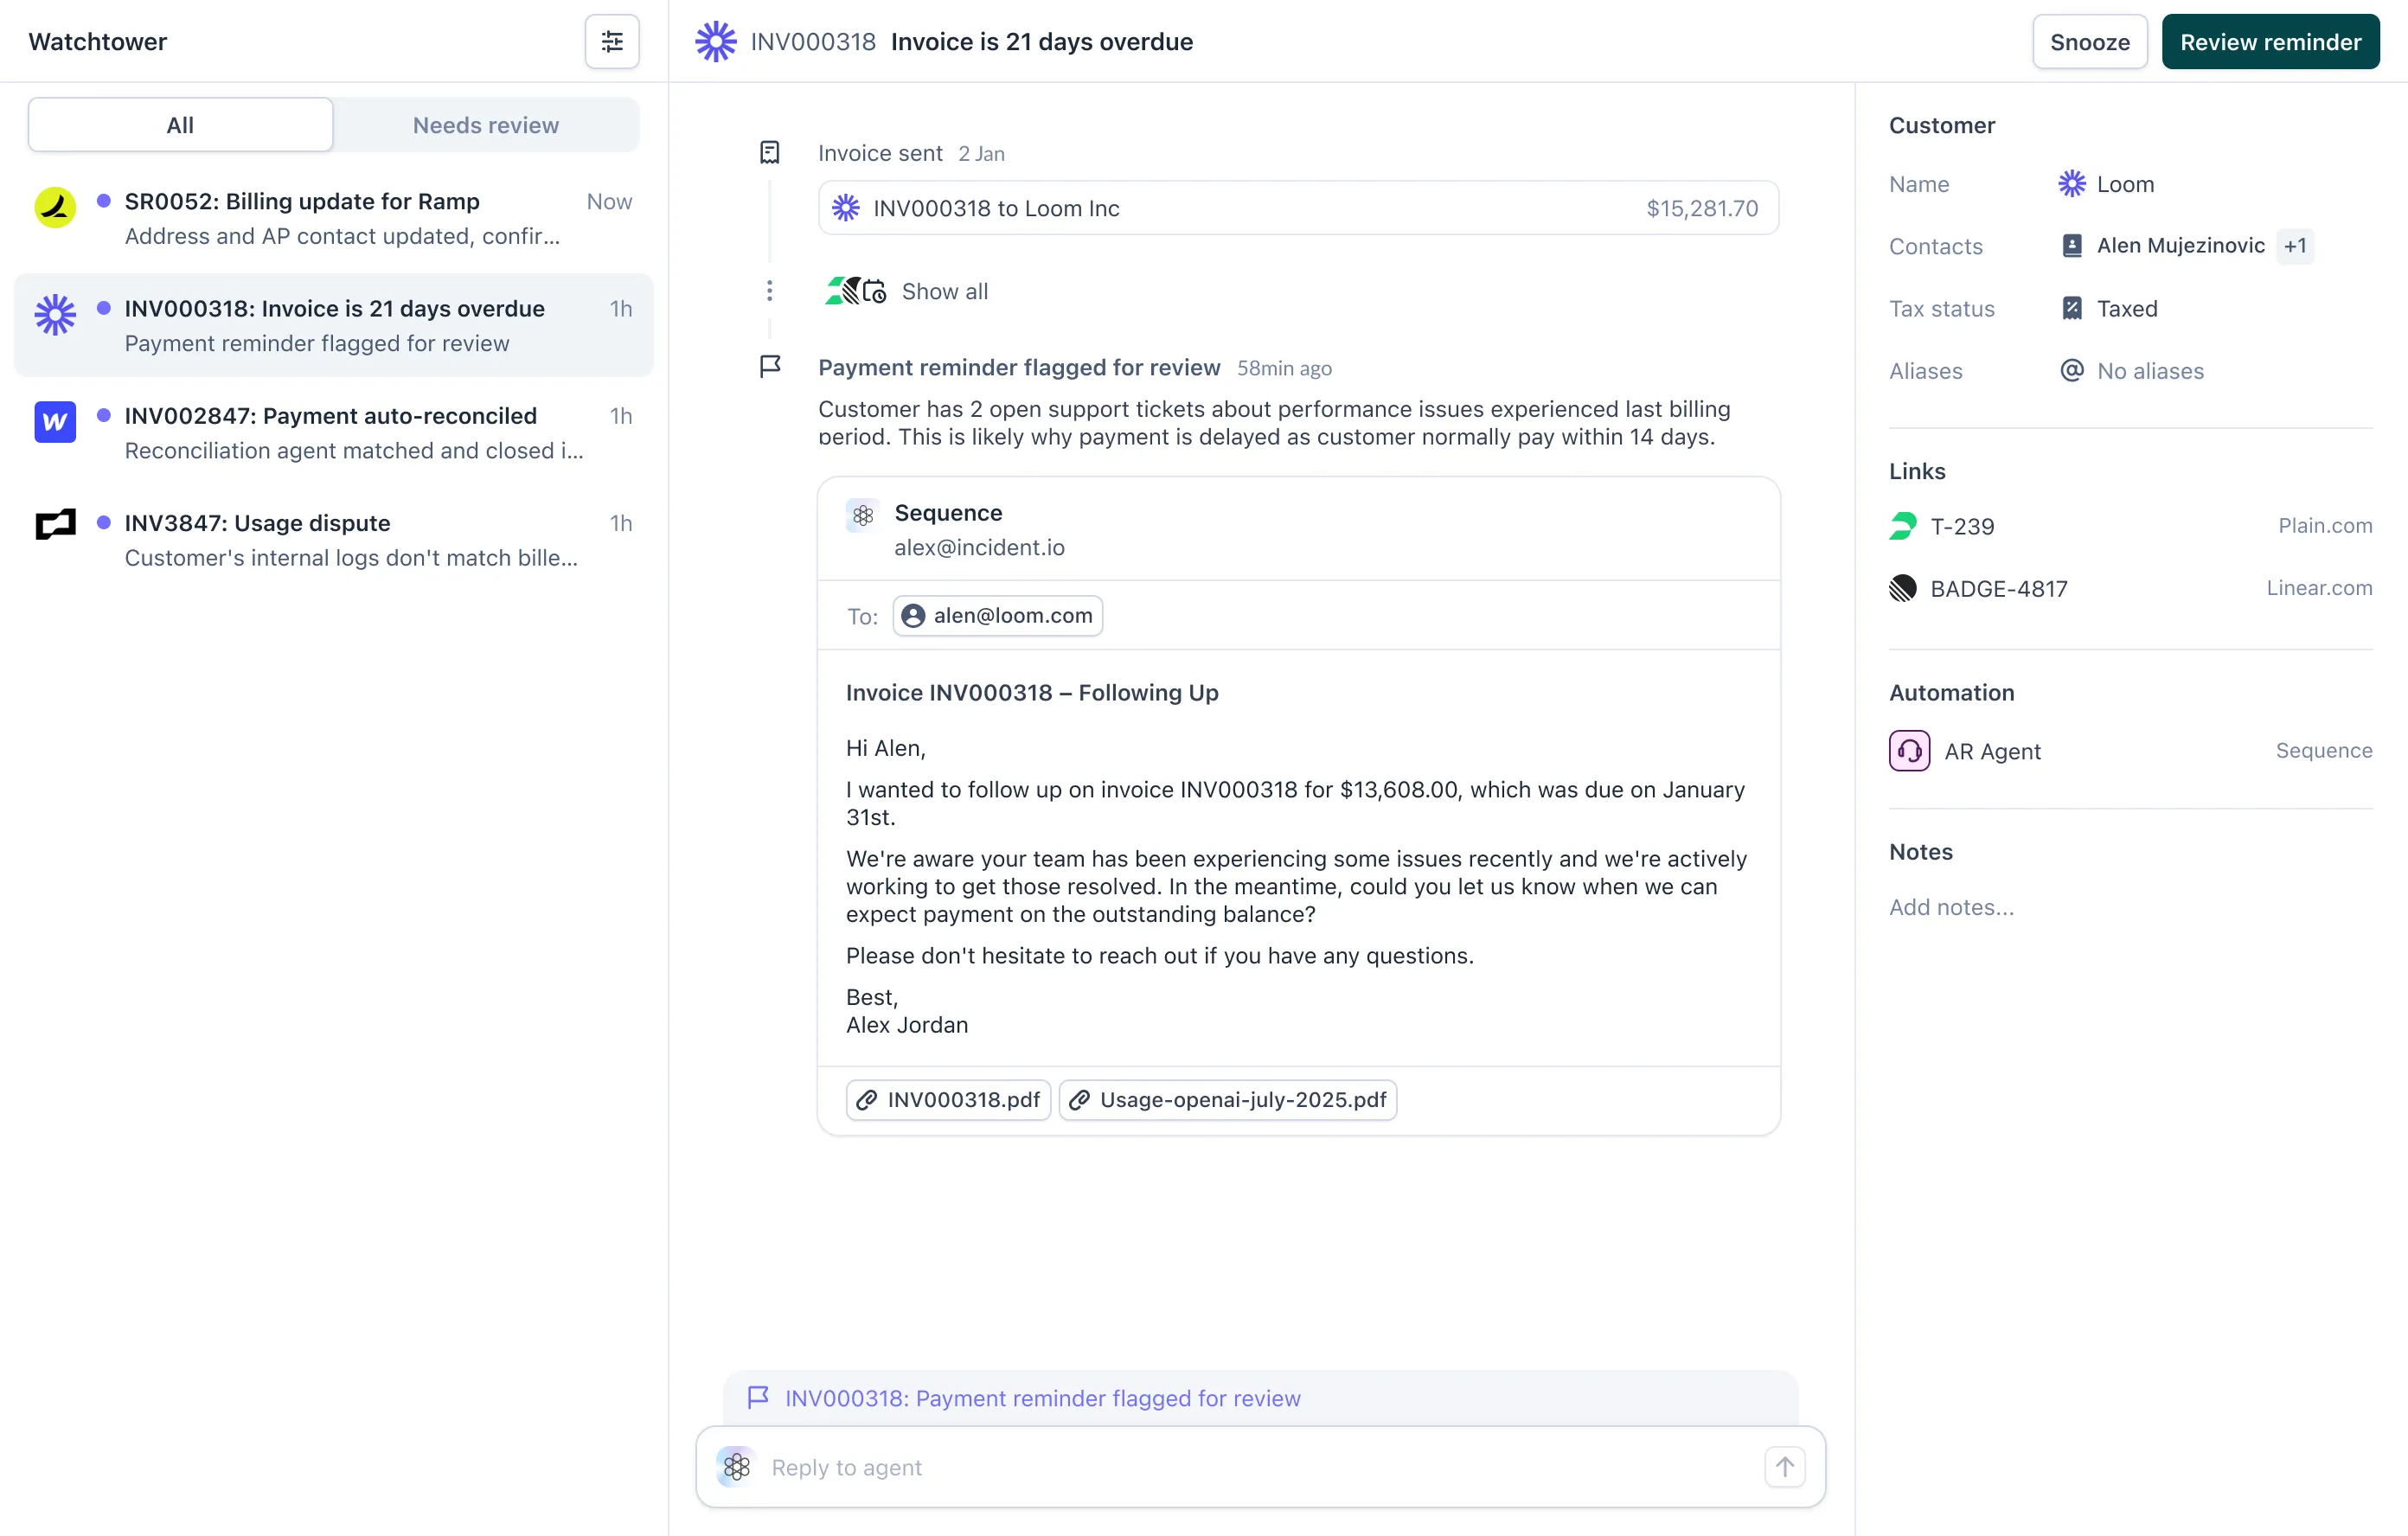The image size is (2408, 1536).
Task: Click the AR Agent headset icon
Action: click(1909, 751)
